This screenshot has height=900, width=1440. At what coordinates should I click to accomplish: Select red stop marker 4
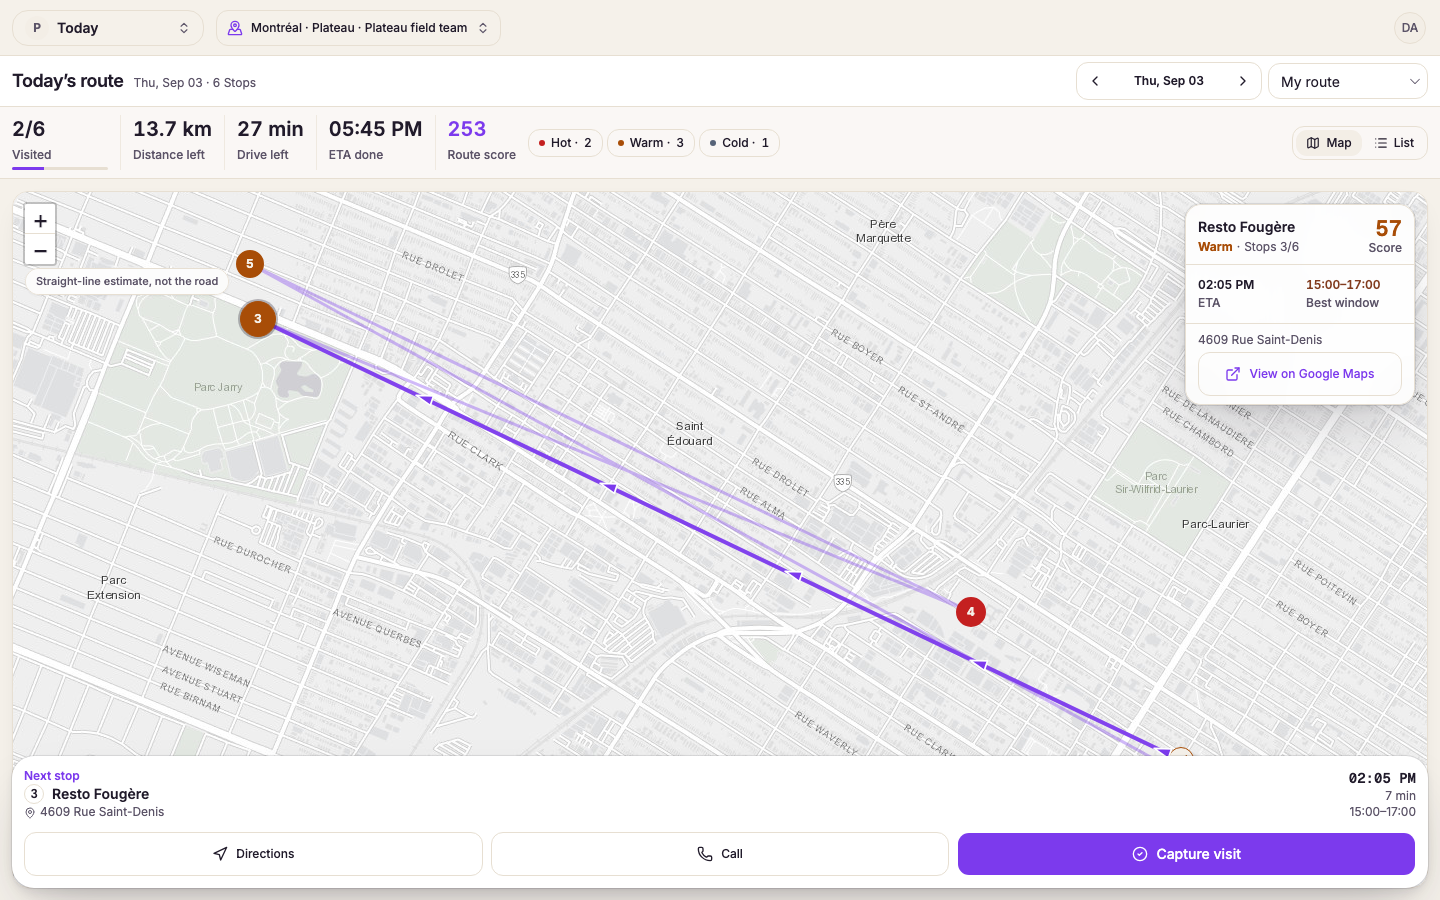click(971, 612)
